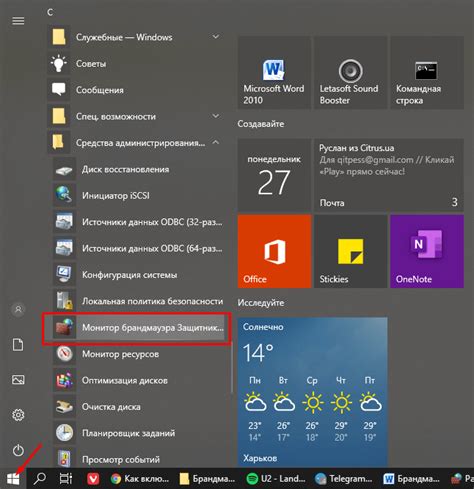The width and height of the screenshot is (474, 489).
Task: Open the Почта mail live tile
Action: coord(389,175)
